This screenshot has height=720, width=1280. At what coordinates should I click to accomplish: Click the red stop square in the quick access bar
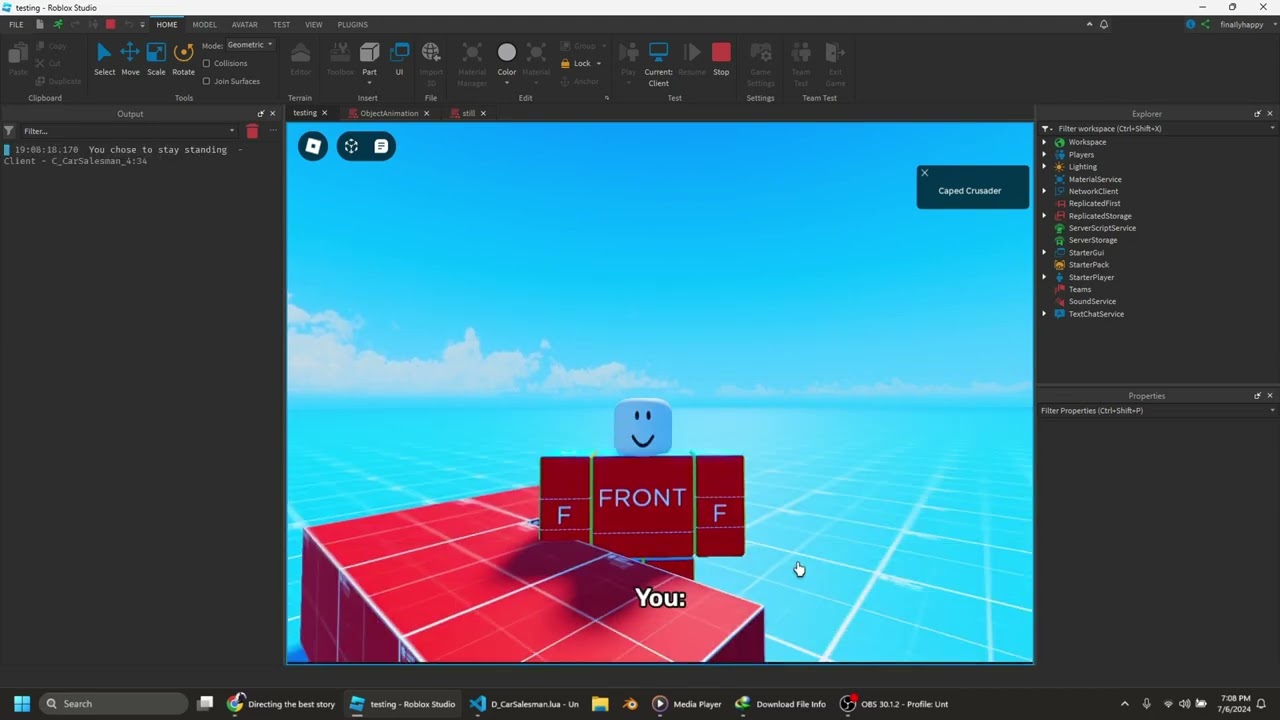click(110, 24)
